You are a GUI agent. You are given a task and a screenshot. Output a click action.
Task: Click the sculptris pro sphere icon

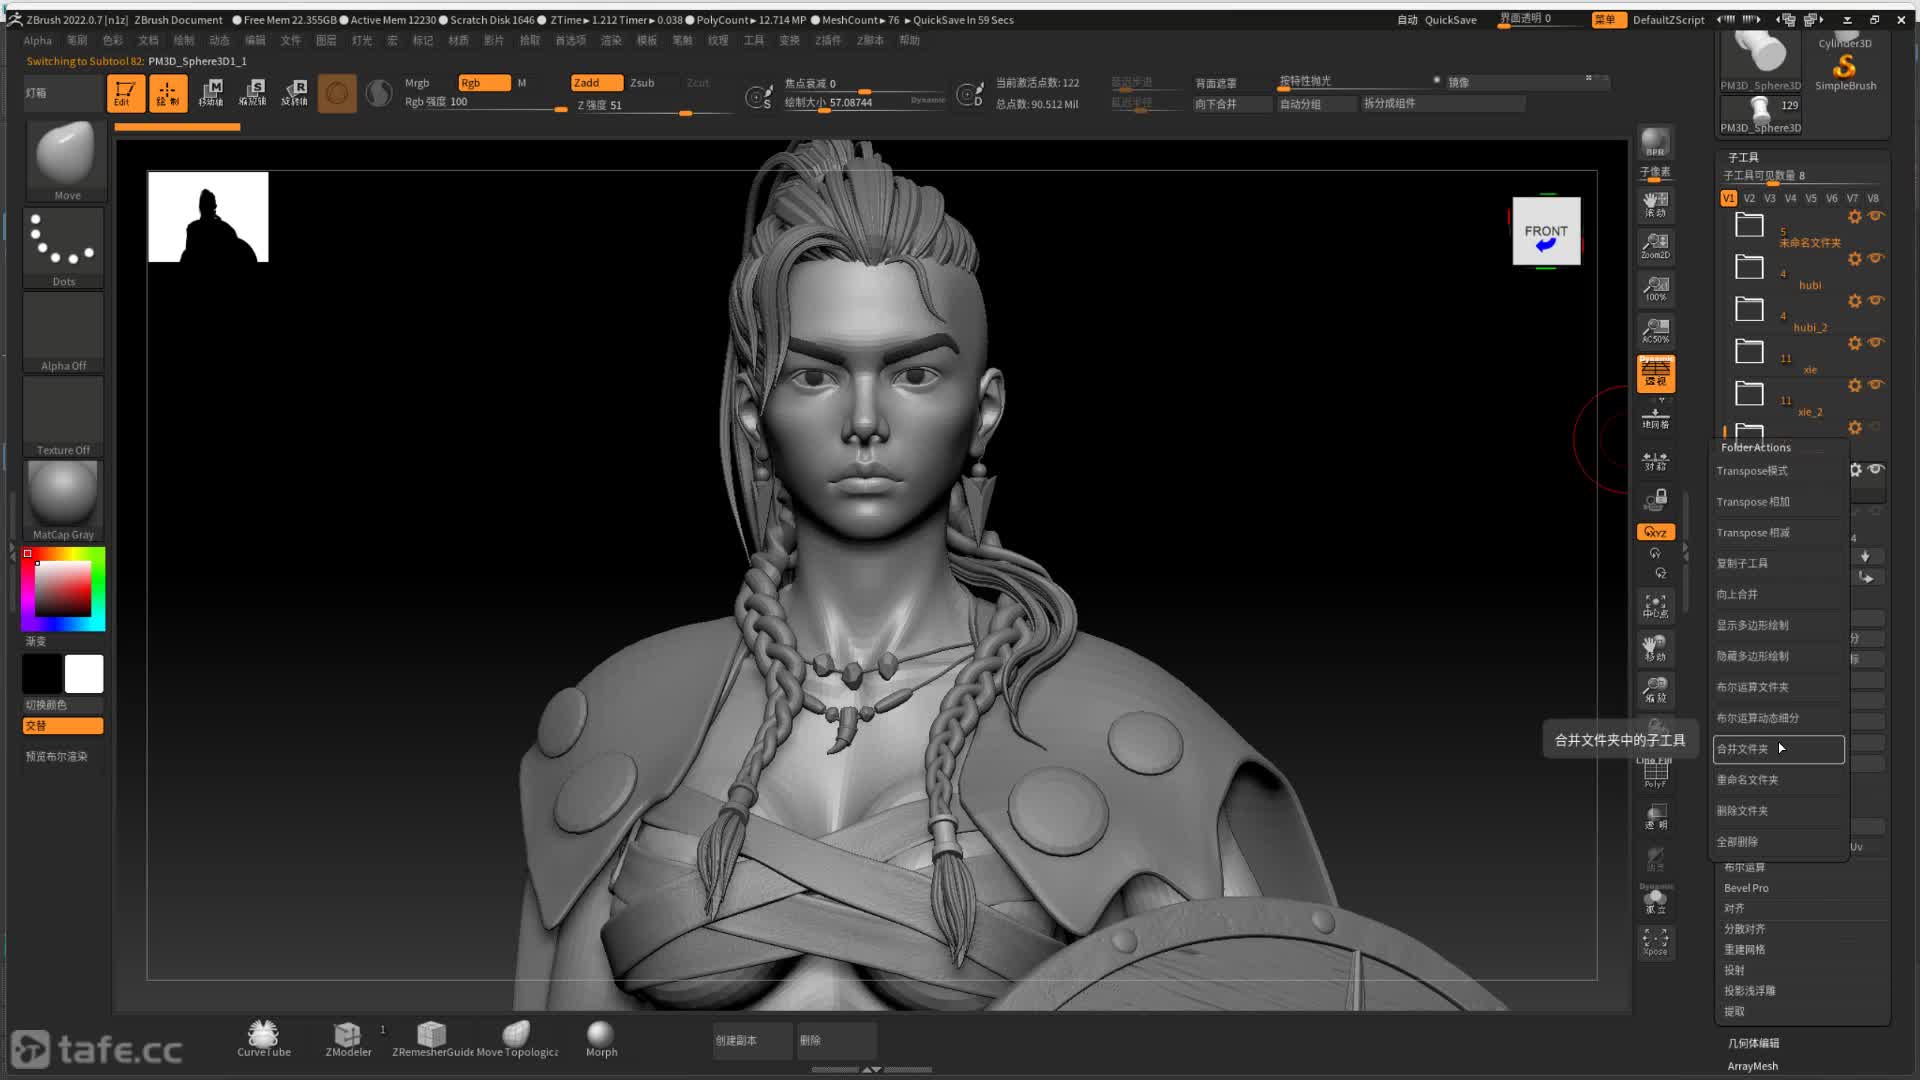tap(379, 93)
